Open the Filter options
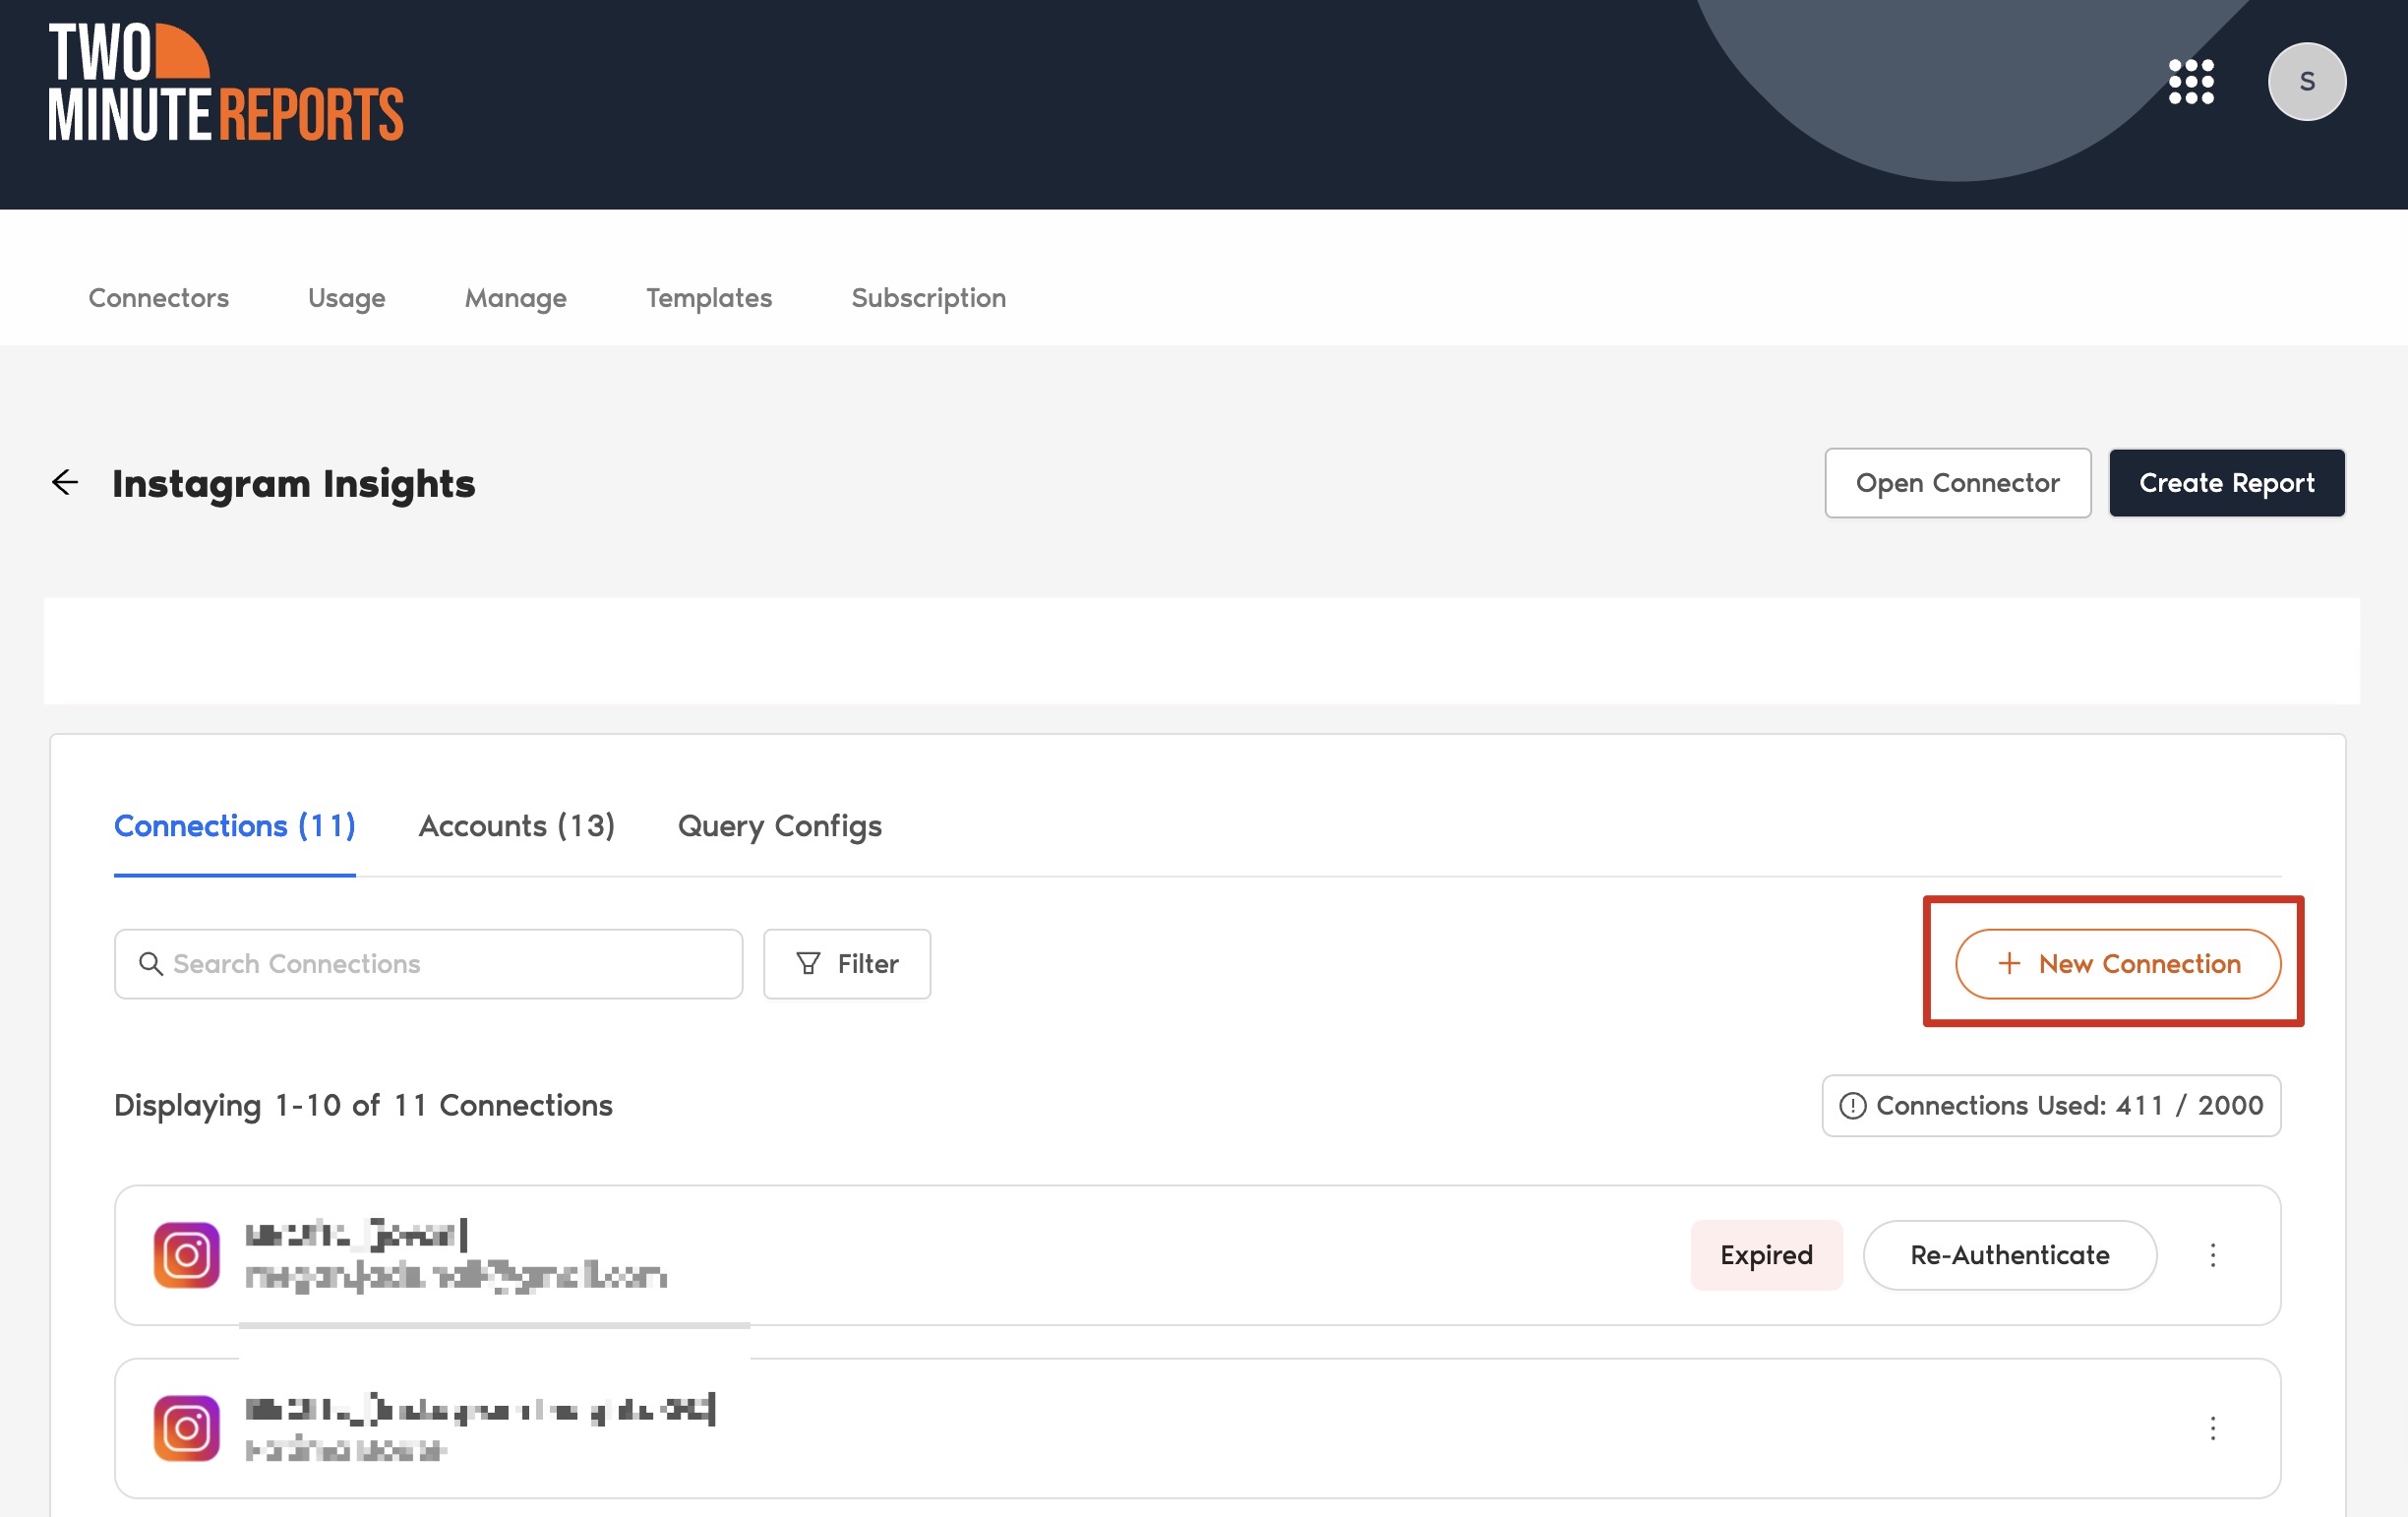Viewport: 2408px width, 1517px height. tap(846, 964)
